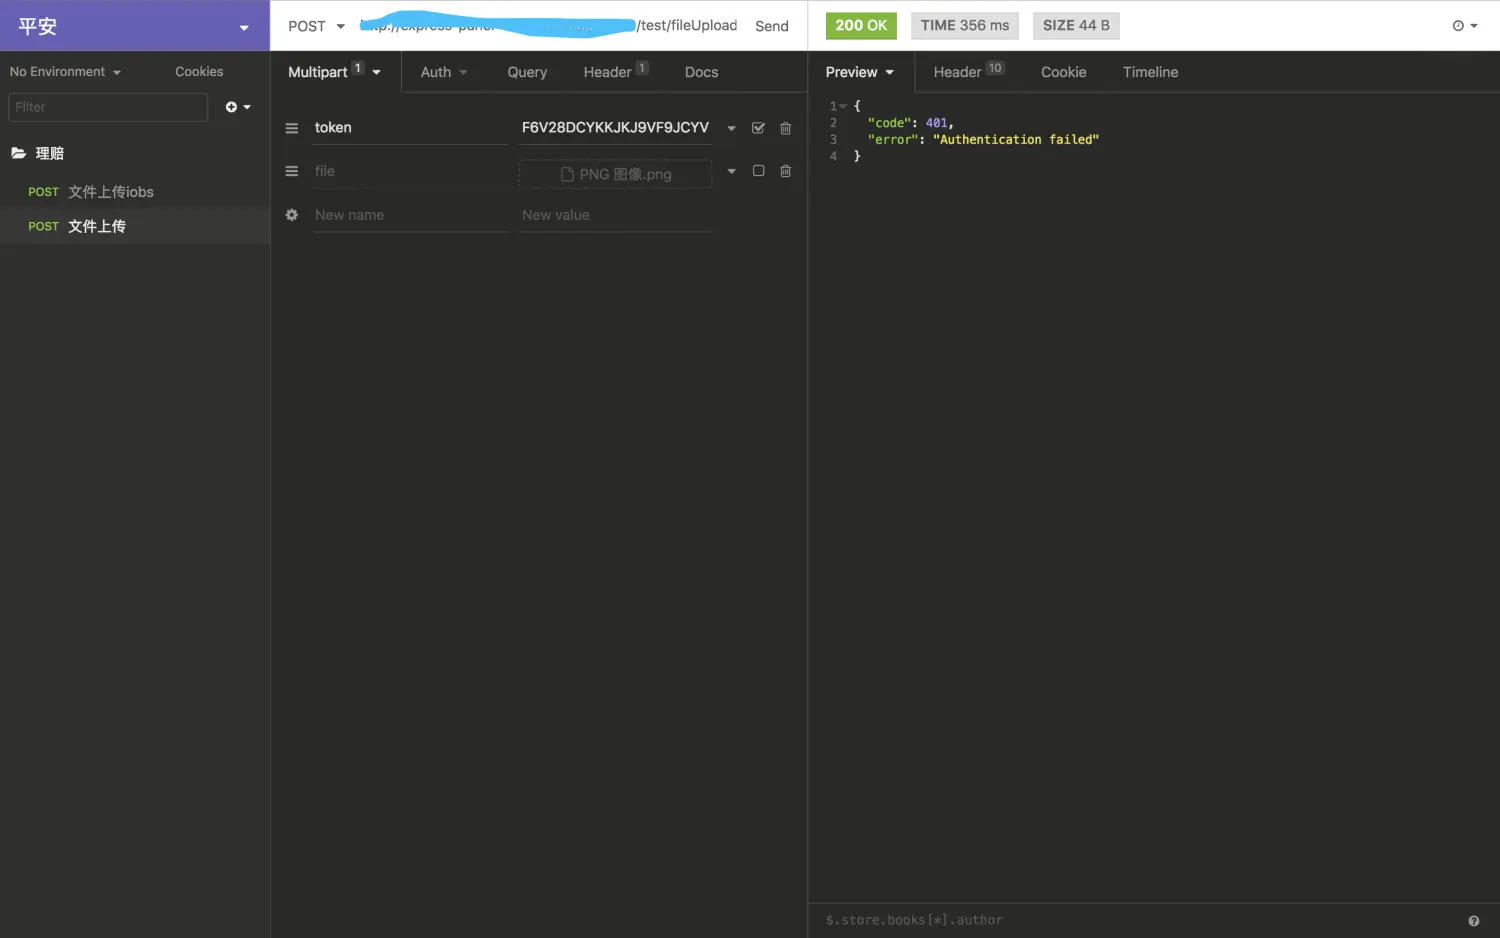Screen dimensions: 1500x938
Task: Click the gear icon beside New name
Action: point(292,215)
